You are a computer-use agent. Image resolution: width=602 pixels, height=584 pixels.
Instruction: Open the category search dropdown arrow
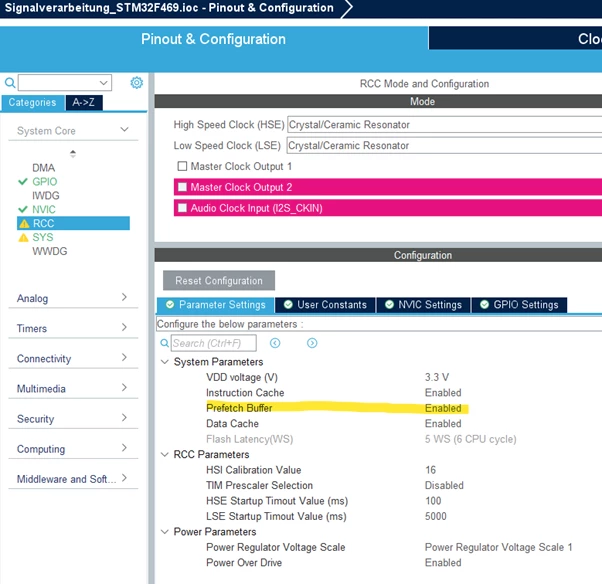[103, 83]
